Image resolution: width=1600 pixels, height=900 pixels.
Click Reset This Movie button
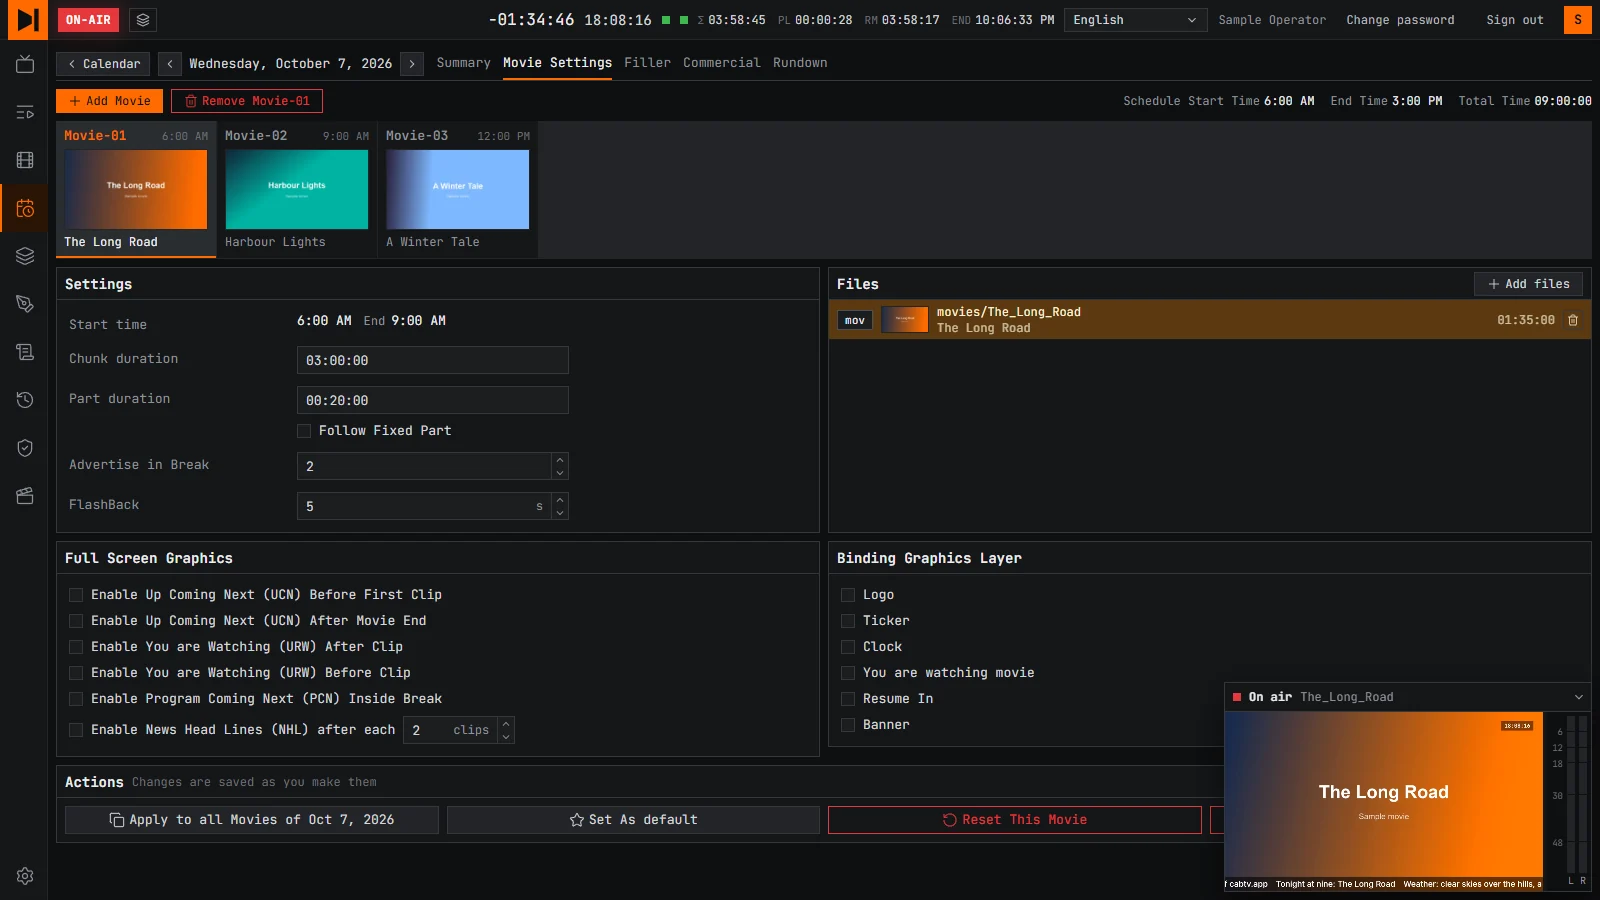pos(1015,820)
